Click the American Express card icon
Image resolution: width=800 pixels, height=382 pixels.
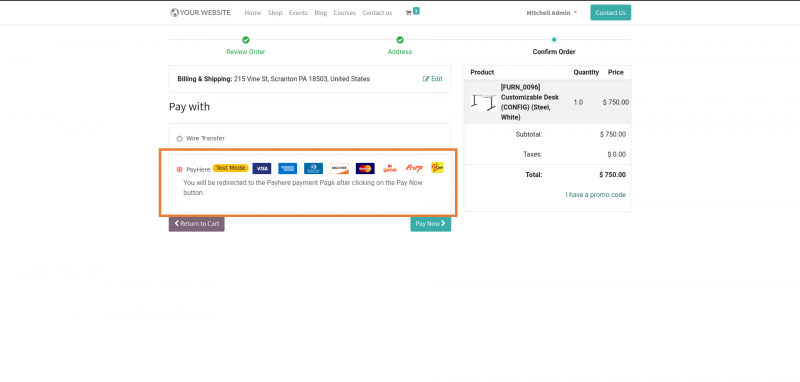tap(288, 168)
